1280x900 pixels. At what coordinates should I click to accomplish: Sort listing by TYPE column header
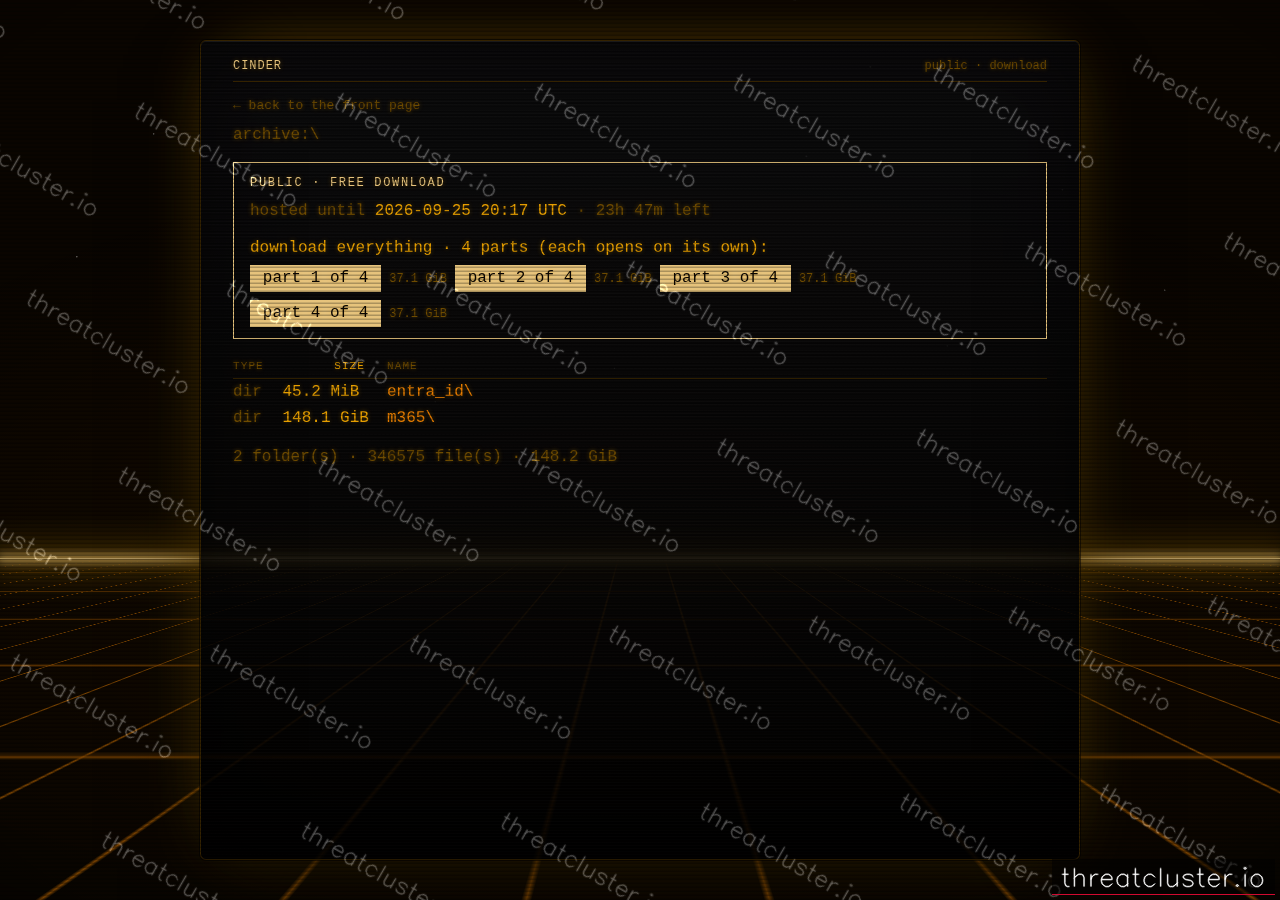tap(248, 366)
